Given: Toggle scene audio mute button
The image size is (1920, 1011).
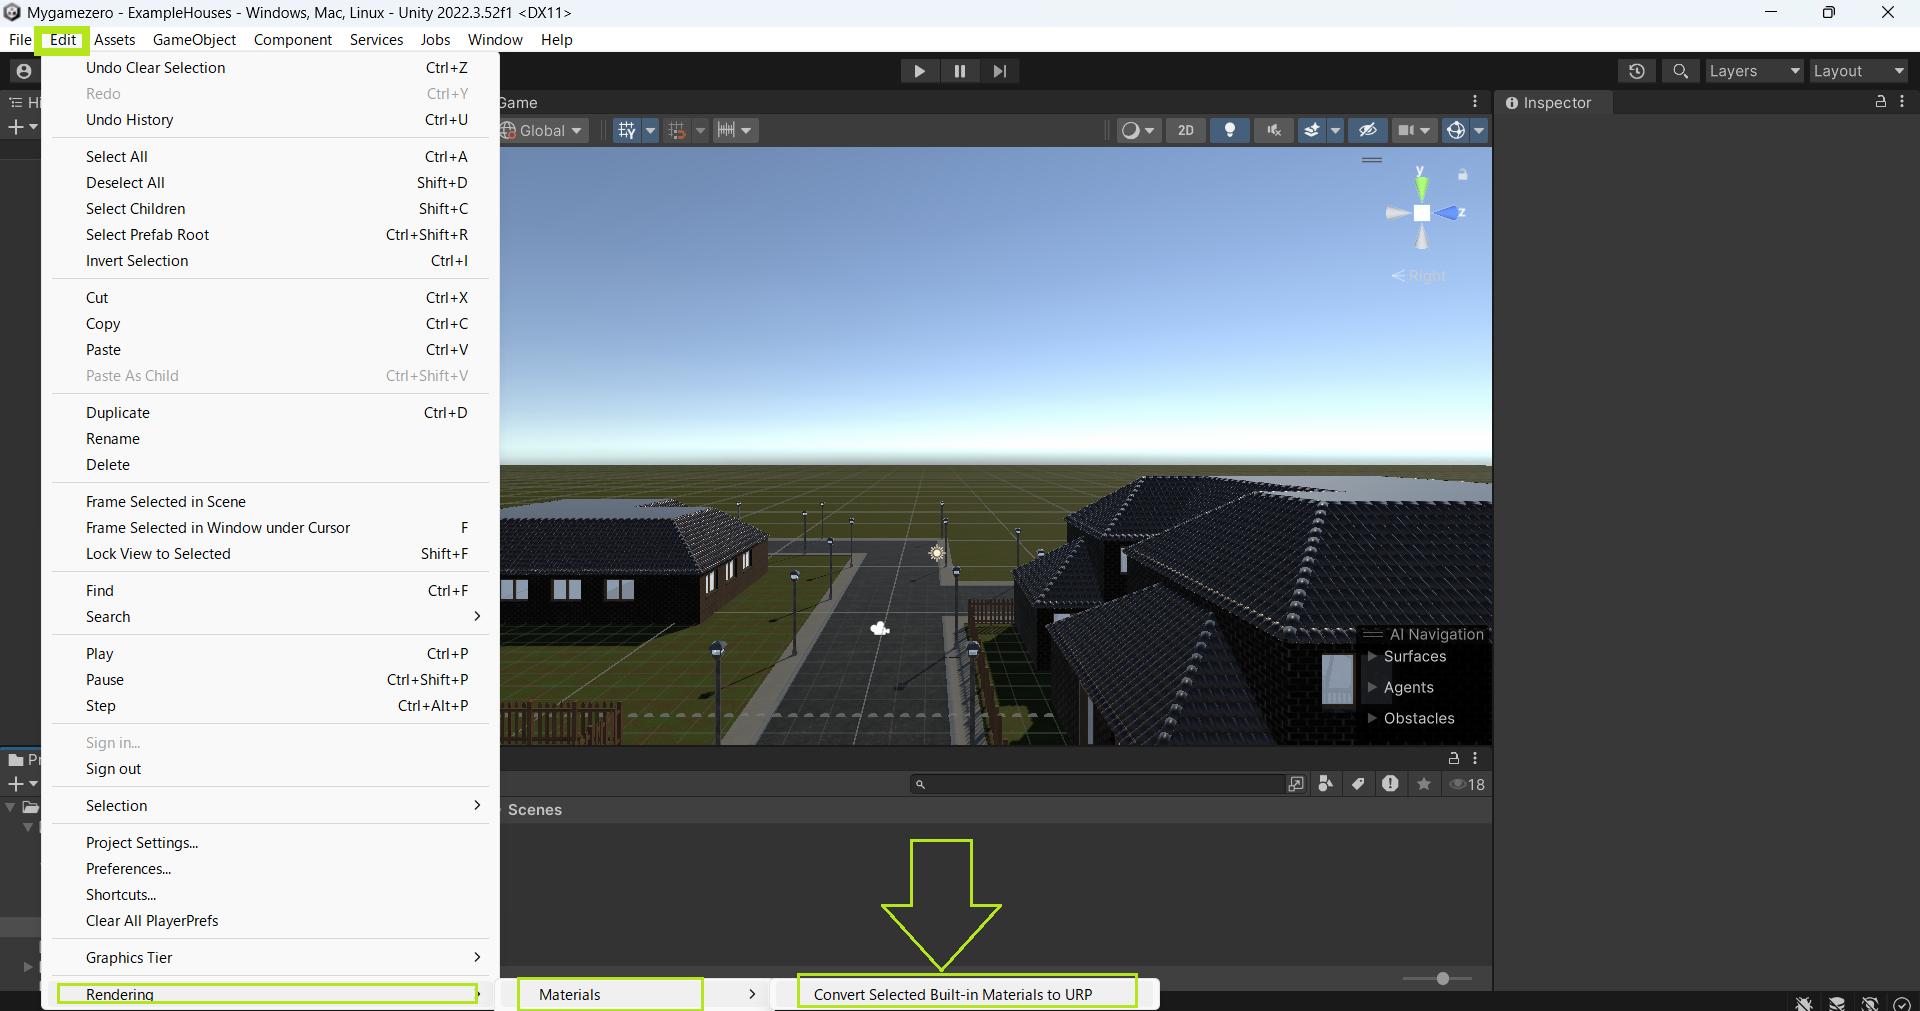Looking at the screenshot, I should tap(1273, 130).
